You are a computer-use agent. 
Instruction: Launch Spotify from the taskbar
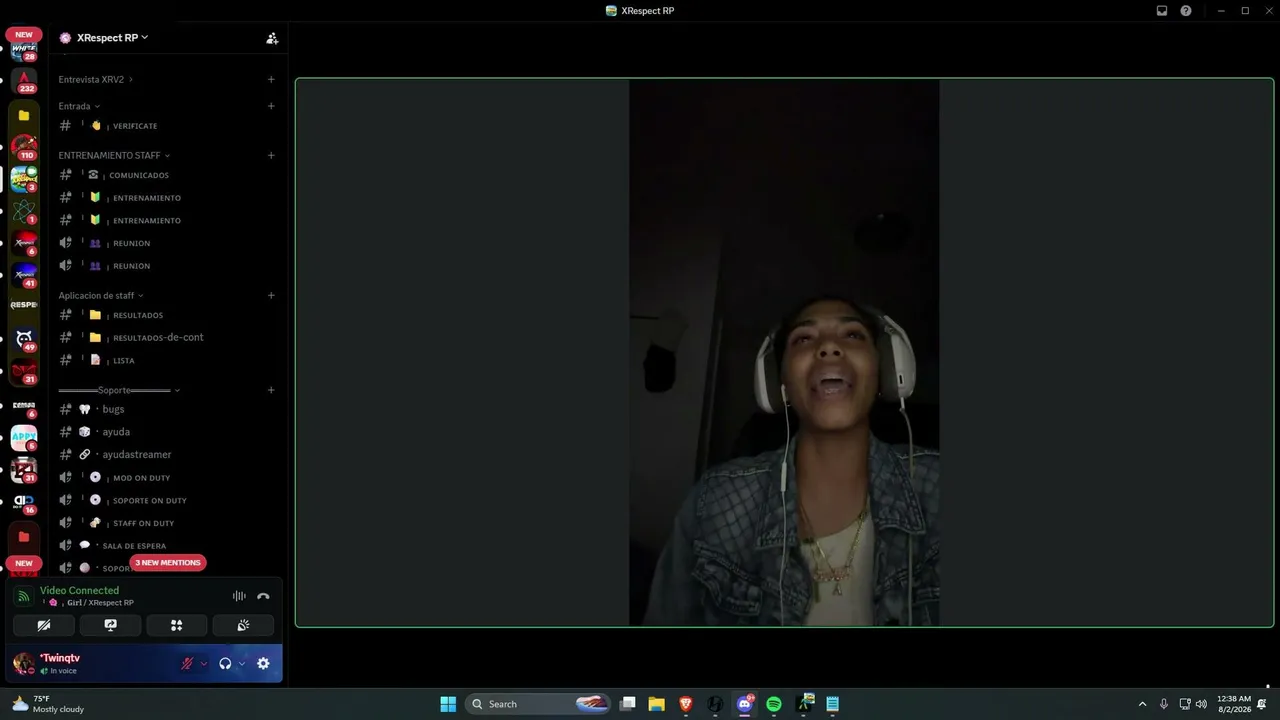tap(774, 704)
